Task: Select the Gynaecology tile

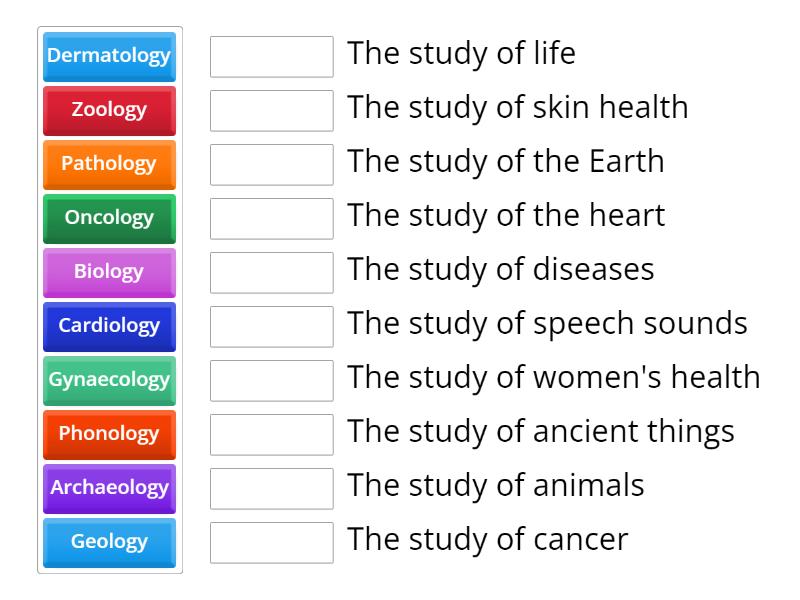Action: pyautogui.click(x=109, y=380)
